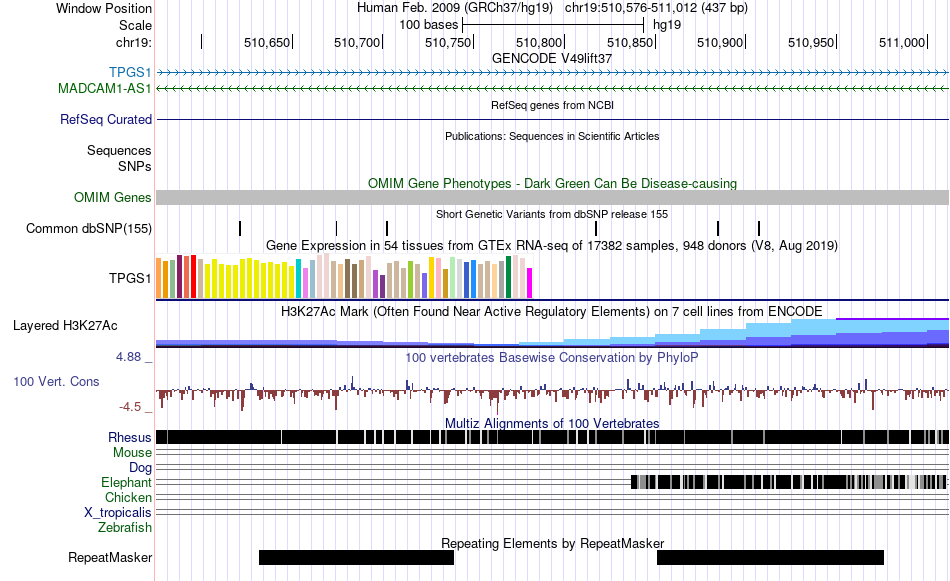Click the GENCODE V49lift37 track title
The width and height of the screenshot is (950, 581).
pyautogui.click(x=552, y=58)
